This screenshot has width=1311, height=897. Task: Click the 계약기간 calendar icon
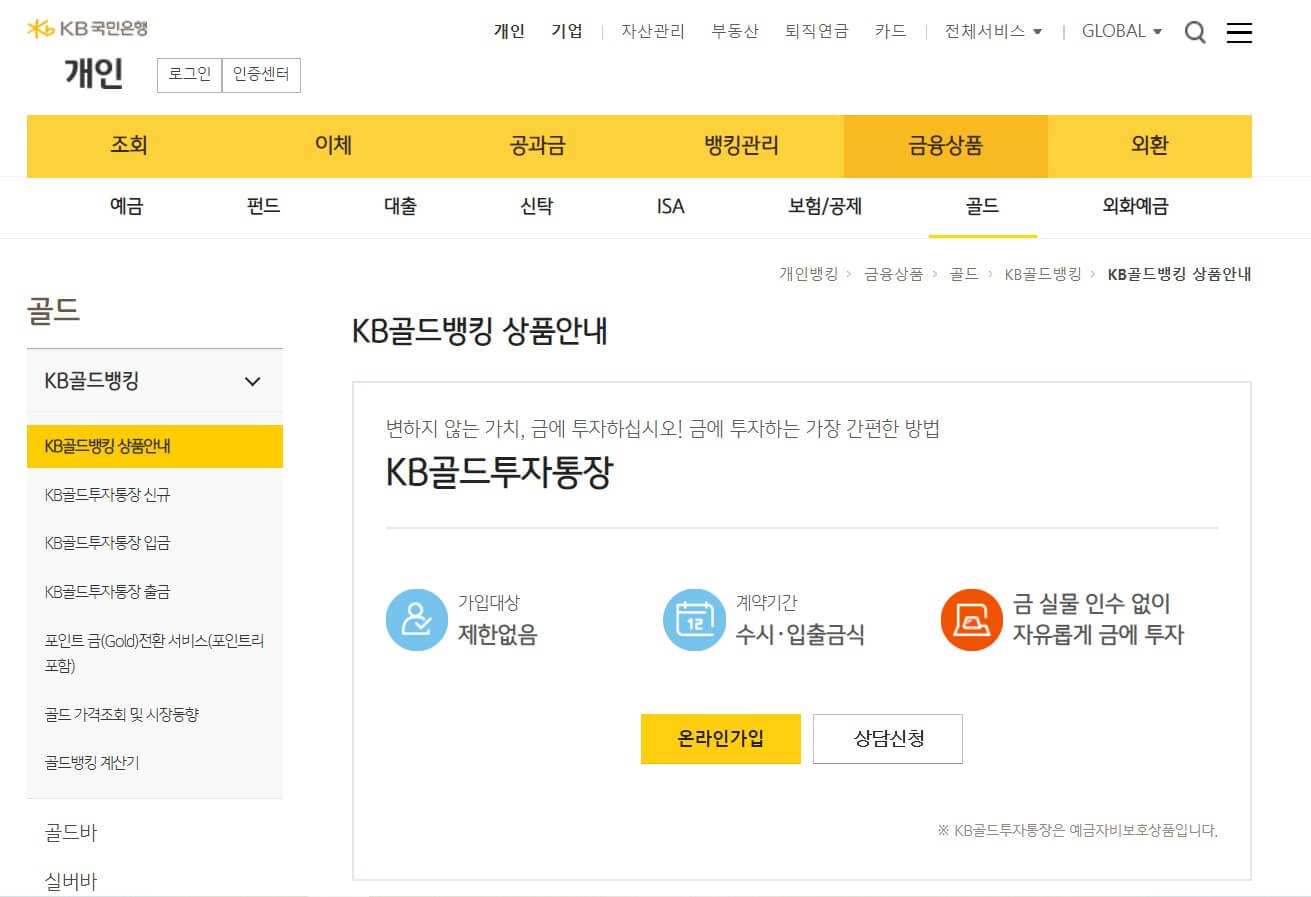click(x=694, y=620)
